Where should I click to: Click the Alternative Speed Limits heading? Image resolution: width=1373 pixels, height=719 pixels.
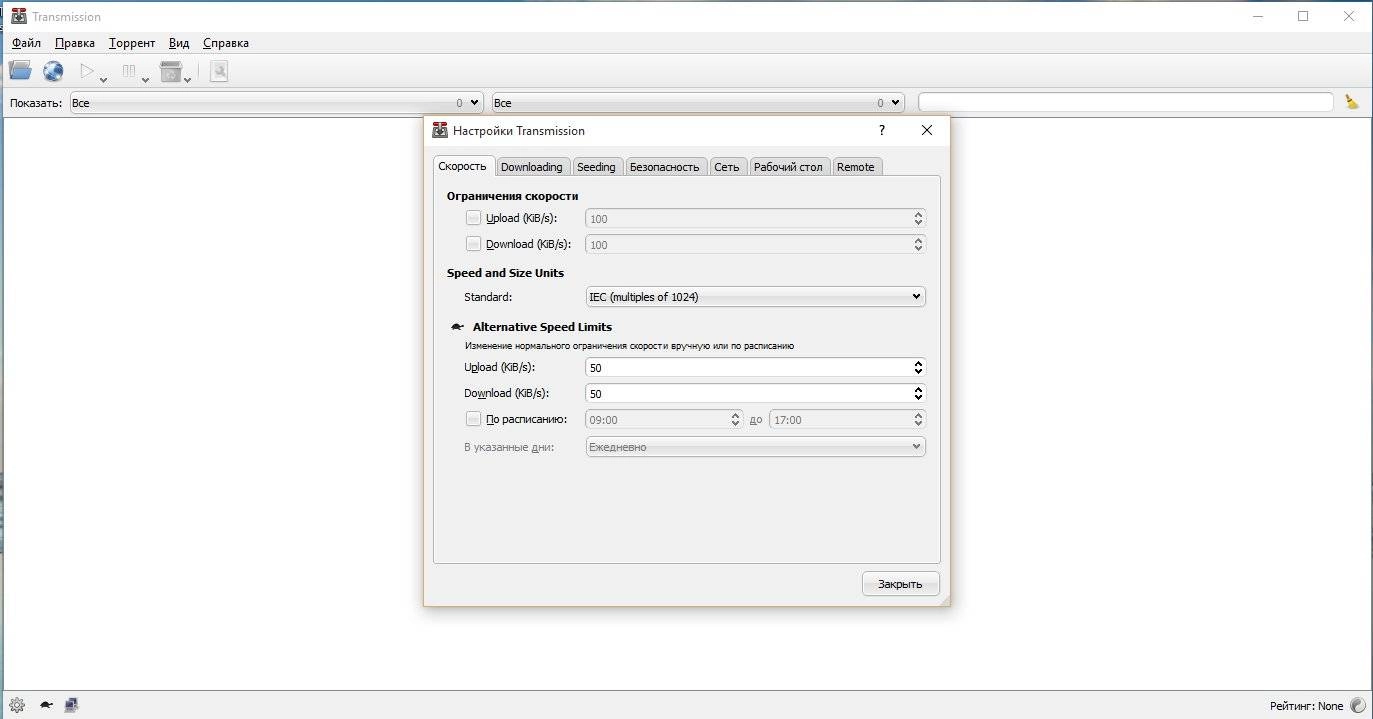coord(542,327)
